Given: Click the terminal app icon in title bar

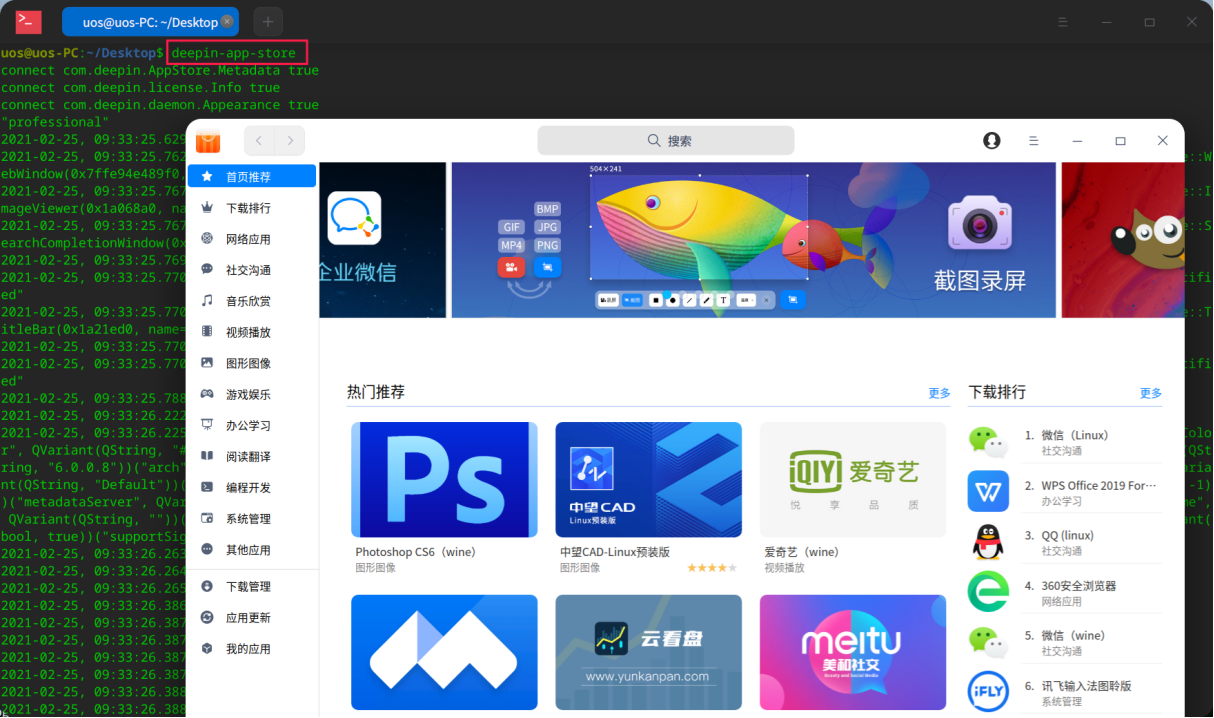Looking at the screenshot, I should click(x=29, y=22).
